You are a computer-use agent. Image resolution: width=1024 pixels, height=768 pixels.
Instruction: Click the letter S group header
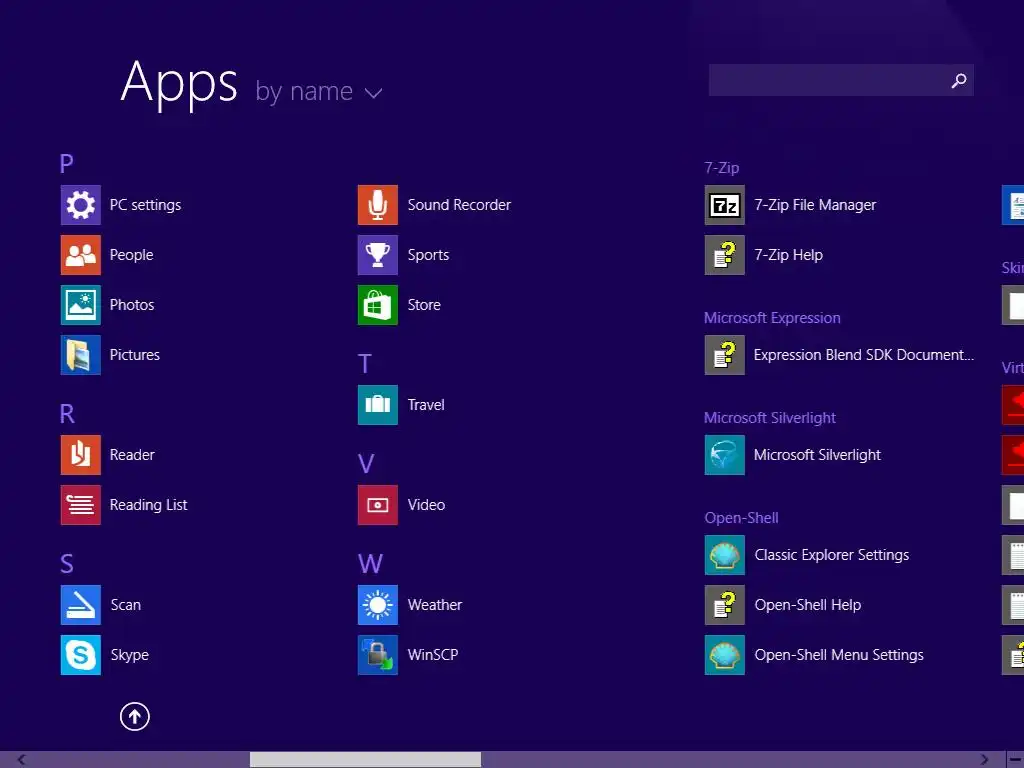[x=67, y=564]
